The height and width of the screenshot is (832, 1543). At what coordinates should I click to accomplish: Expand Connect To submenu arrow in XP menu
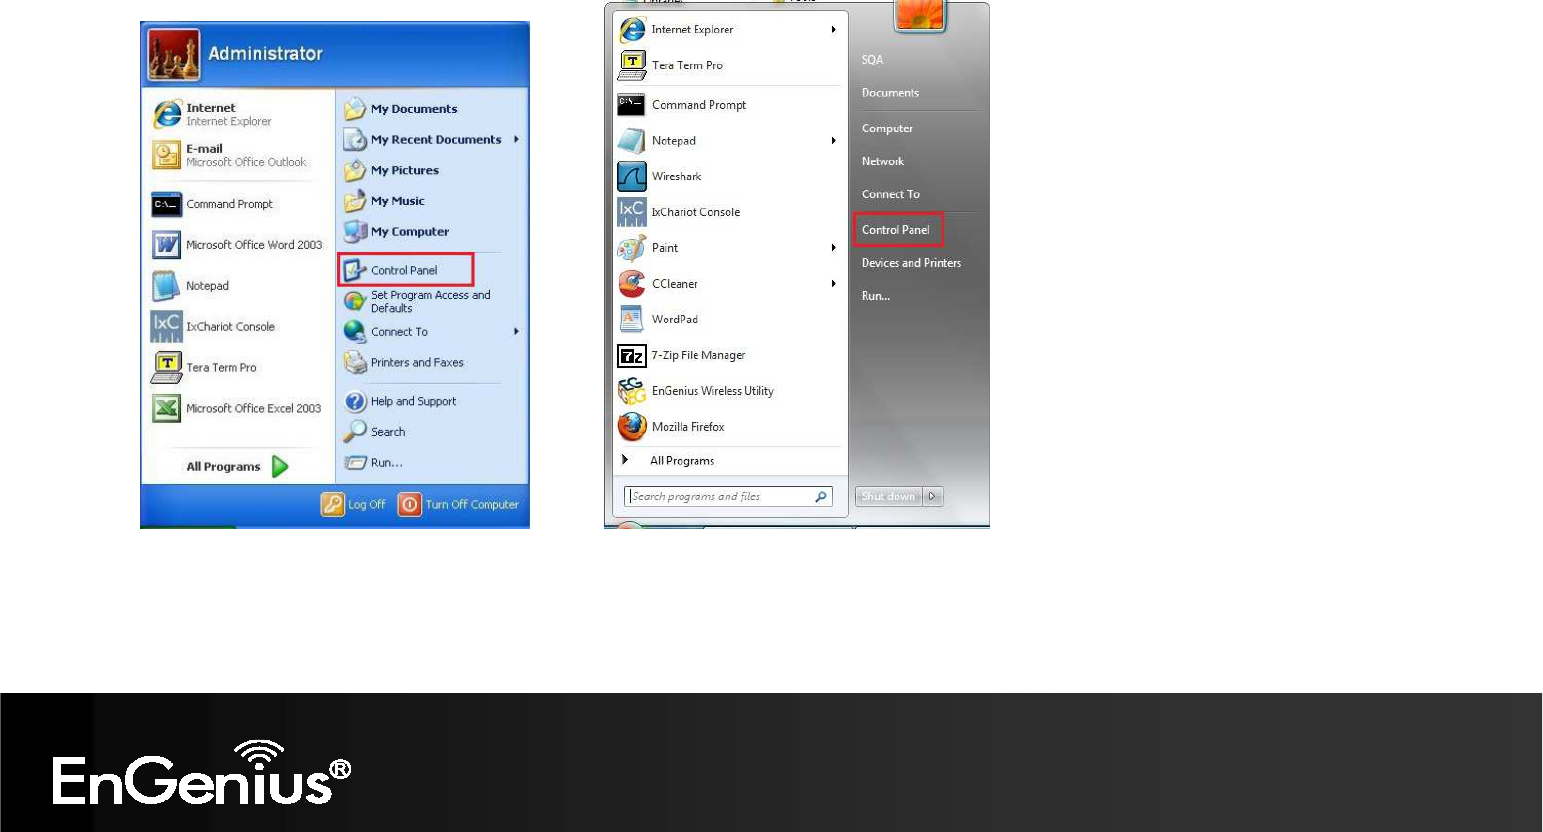516,332
